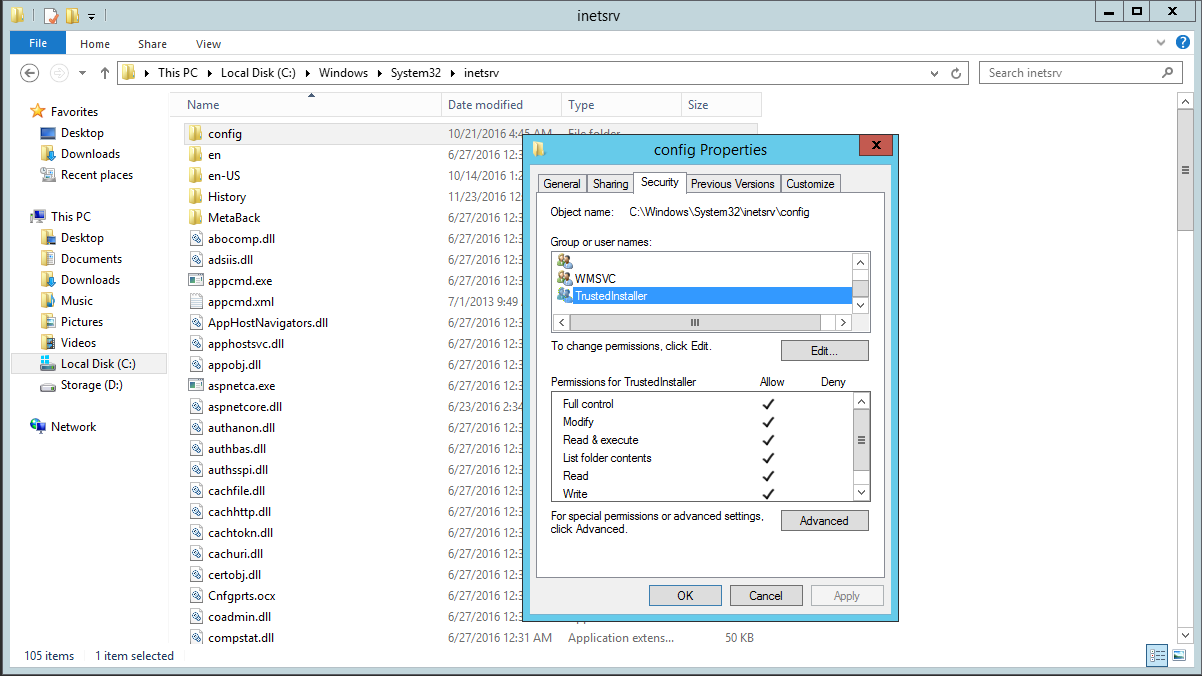
Task: Select the config folder icon in file list
Action: click(x=196, y=134)
